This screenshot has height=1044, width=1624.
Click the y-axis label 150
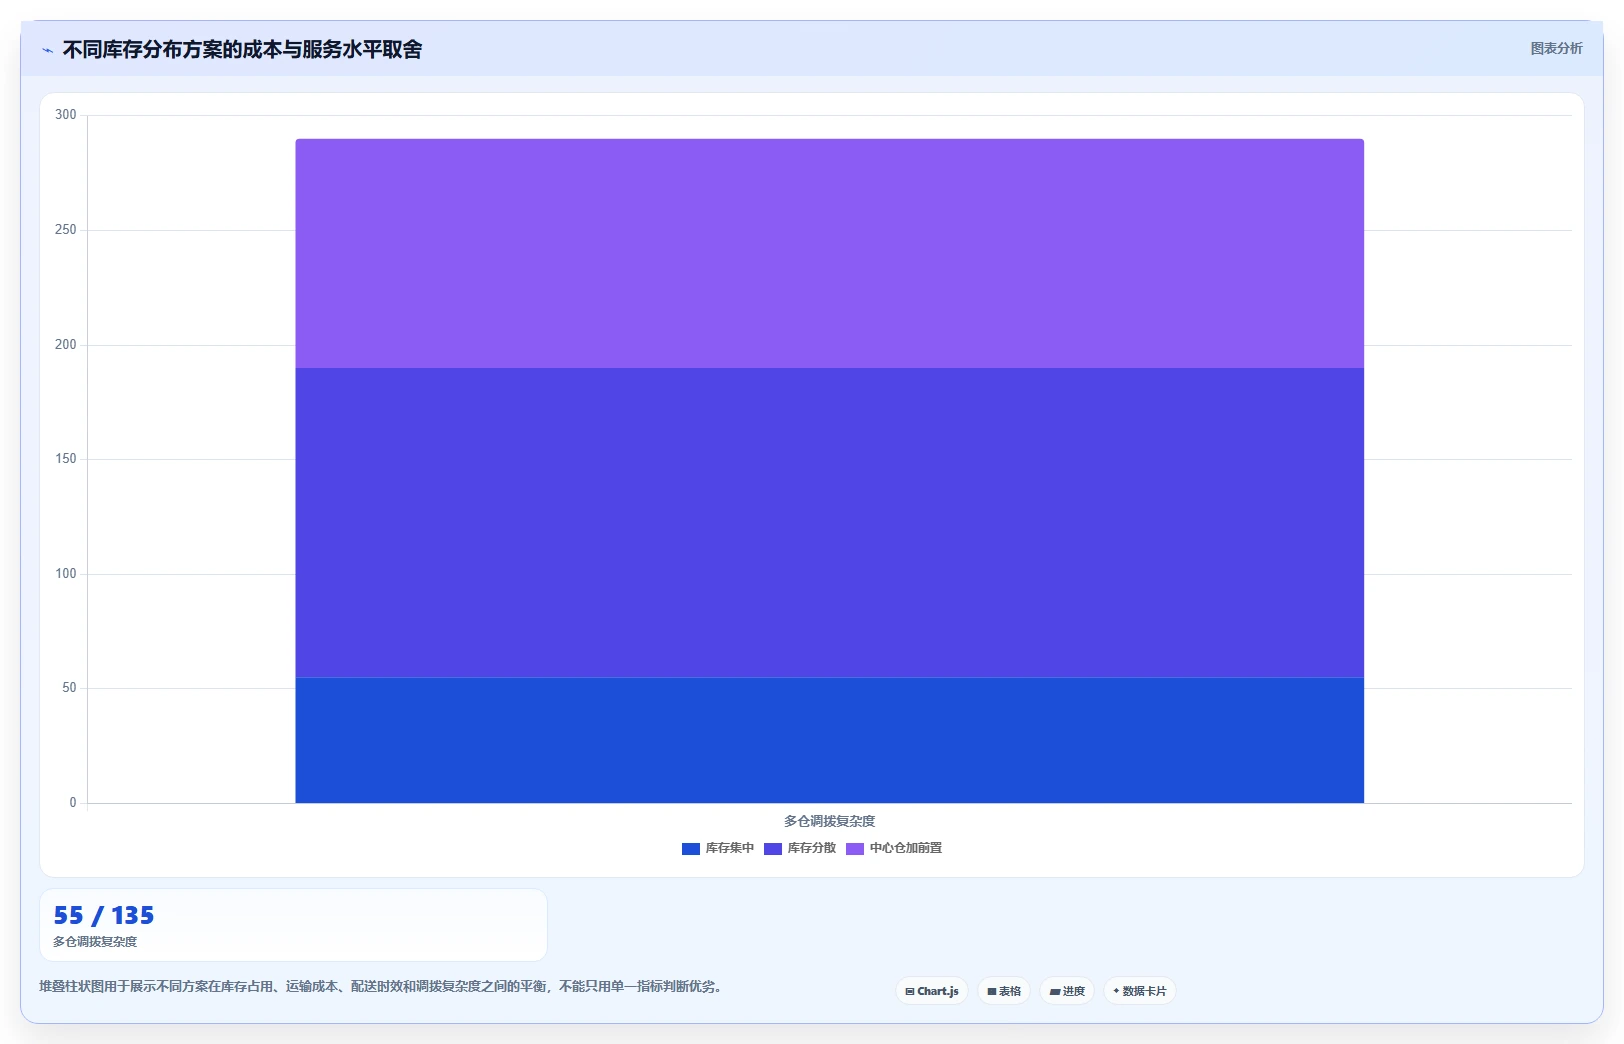tap(65, 459)
